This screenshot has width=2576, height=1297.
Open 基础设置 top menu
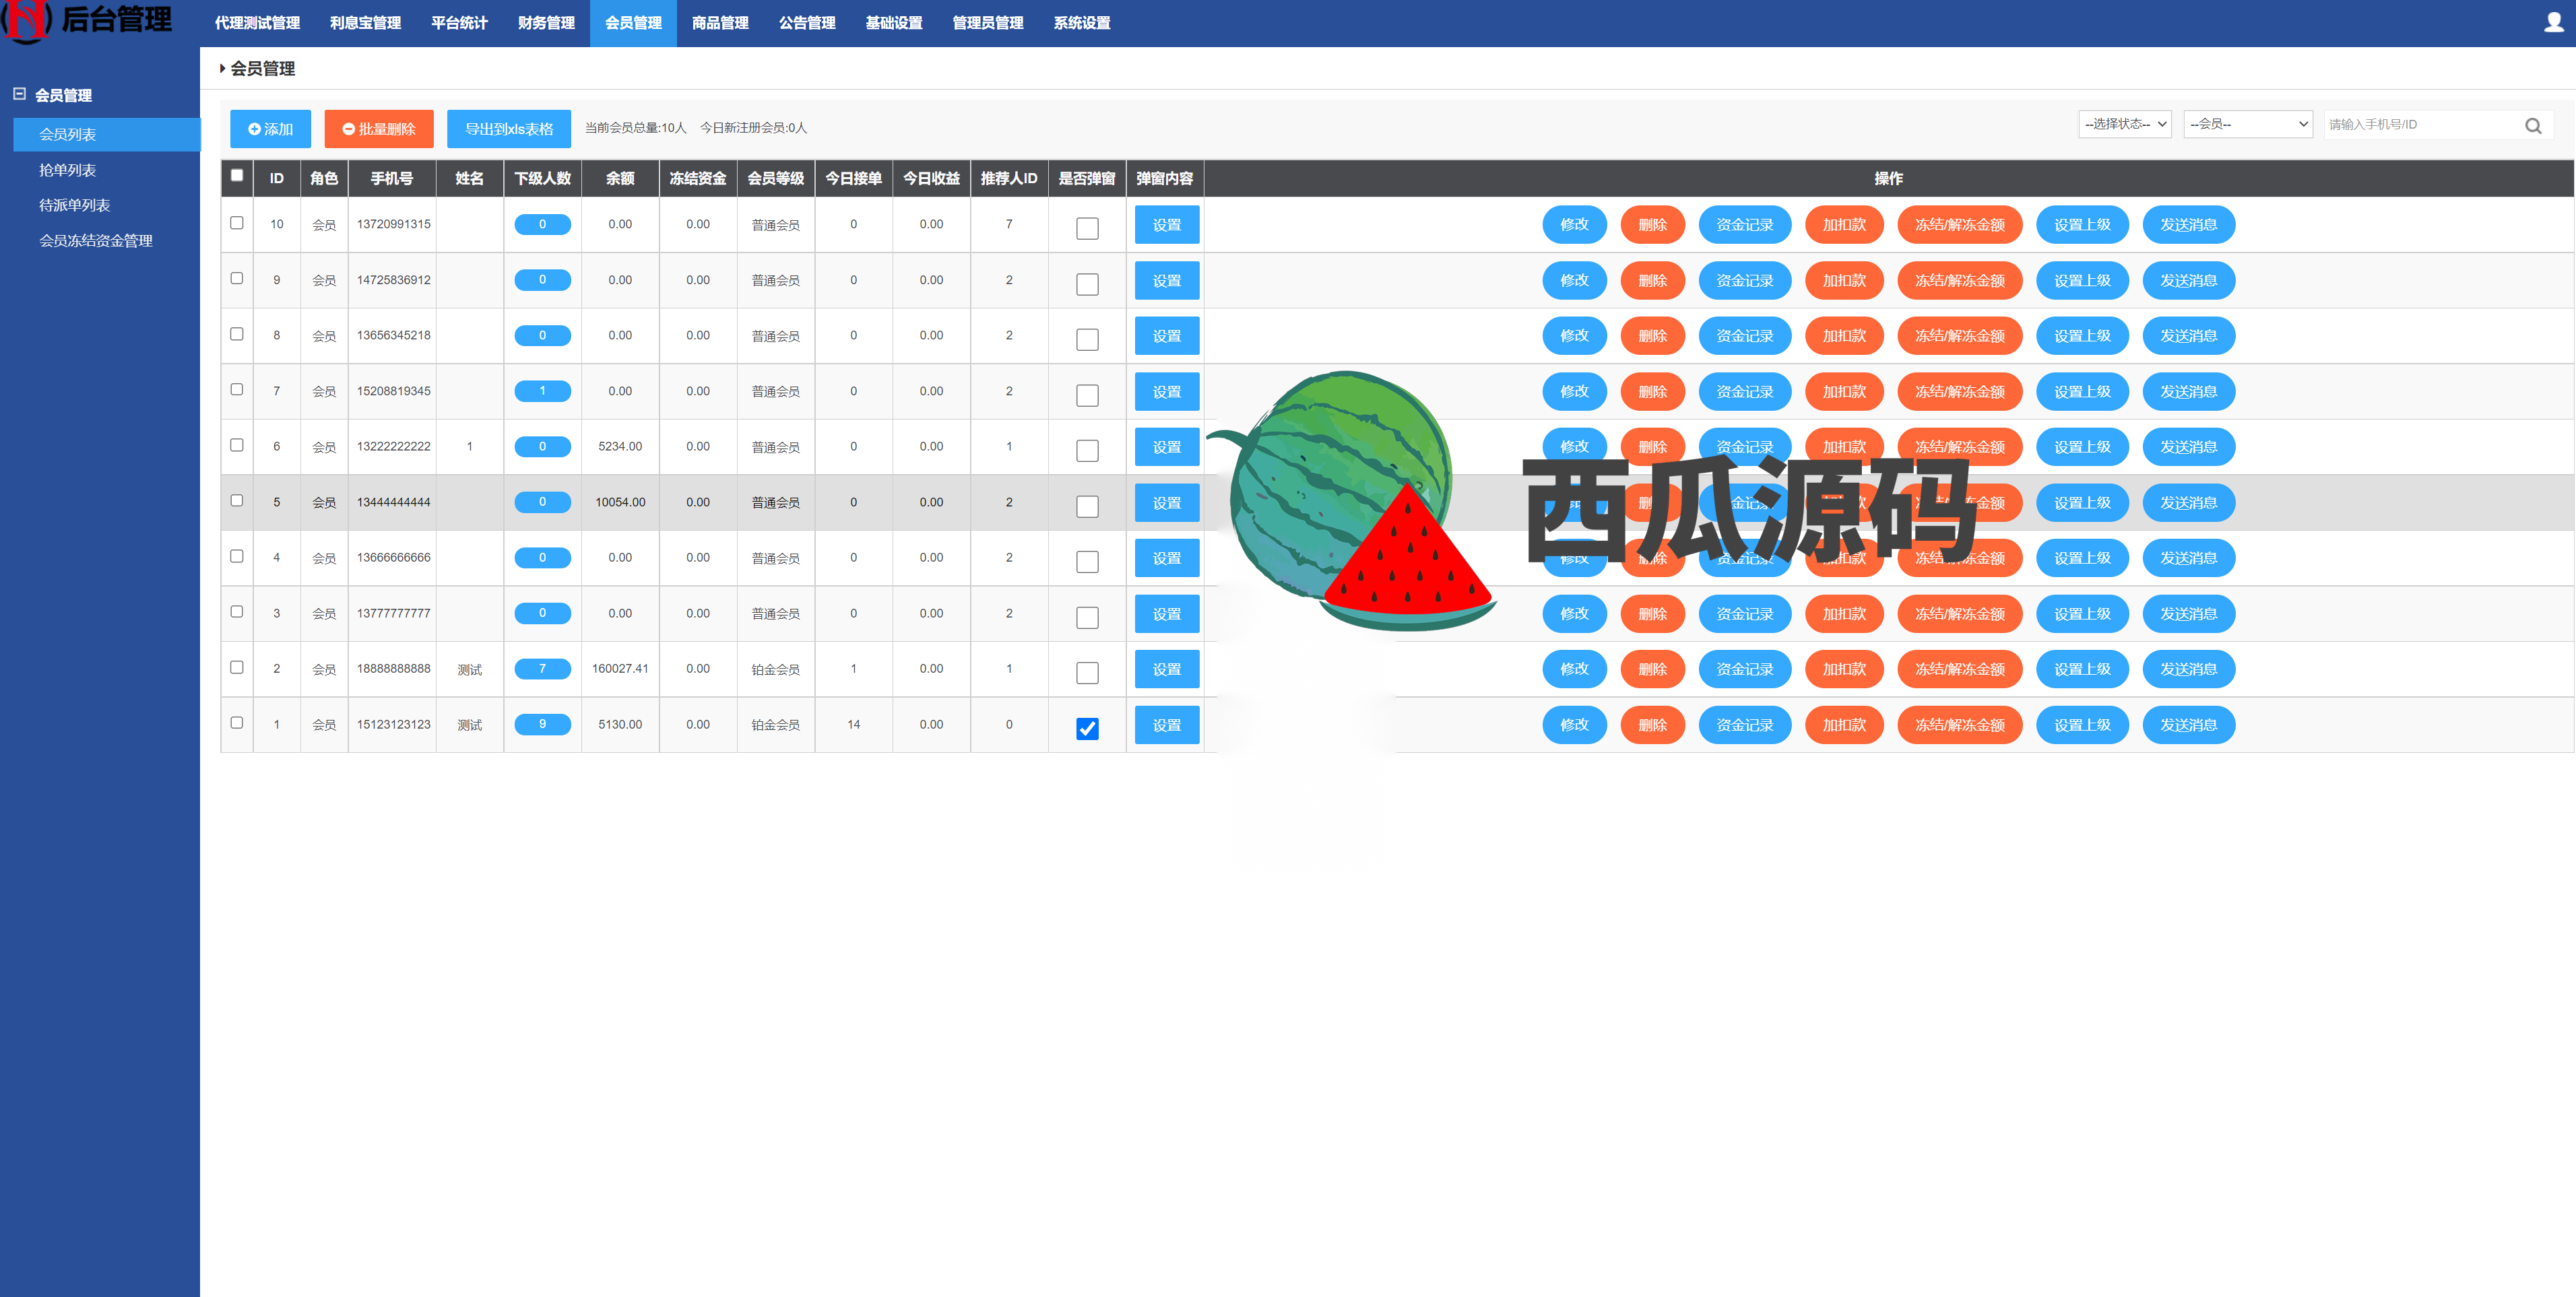coord(894,23)
